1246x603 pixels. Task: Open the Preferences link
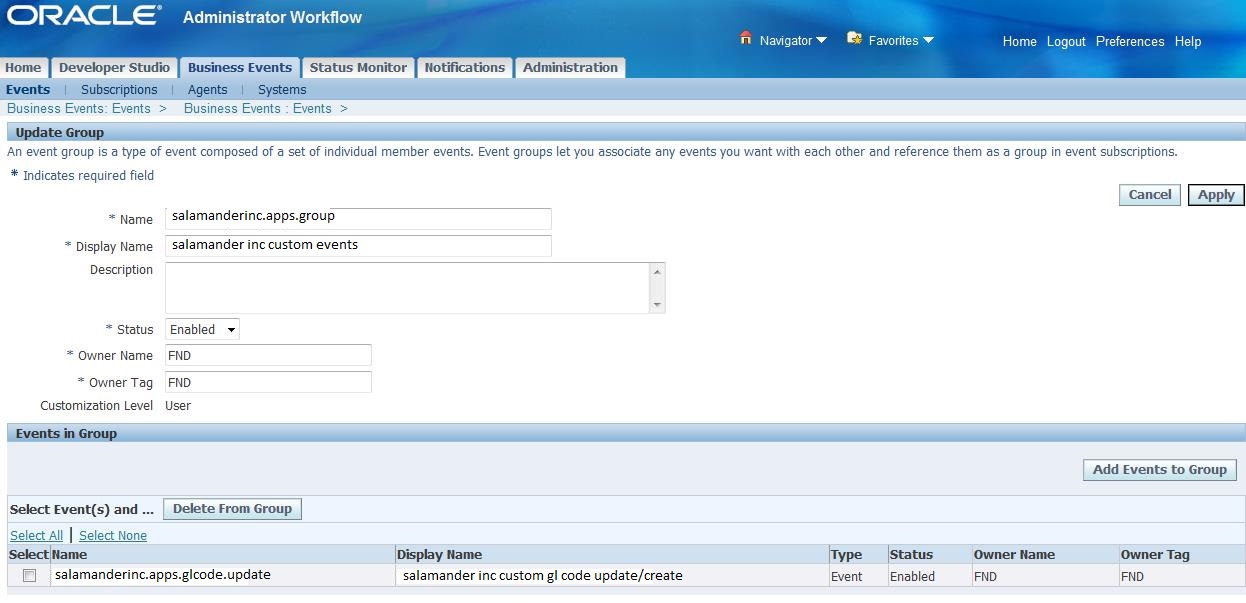[1130, 41]
